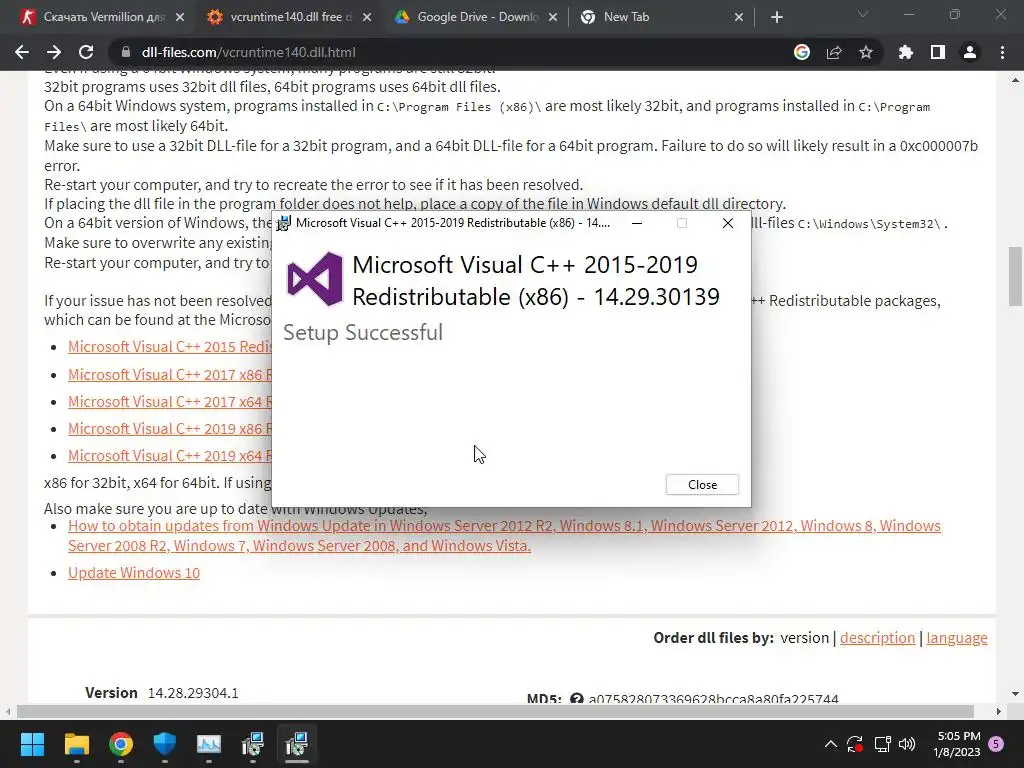Screen dimensions: 1024x768
Task: Open the clock showing 5:05 PM 1/8/2023
Action: 957,744
